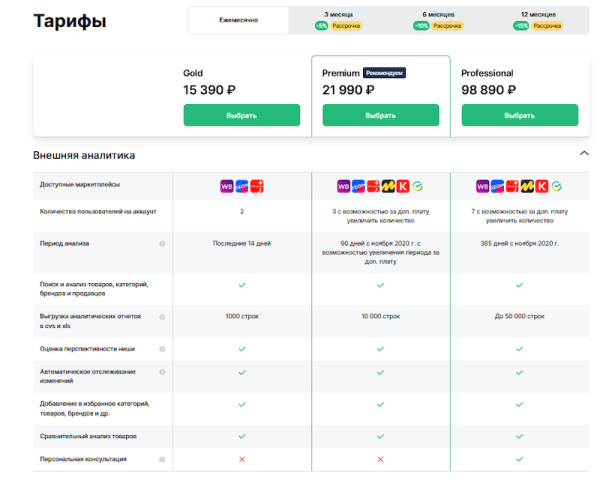Click the "Рассрочка" label under 12 месяцев
This screenshot has height=480, width=600.
pos(547,26)
